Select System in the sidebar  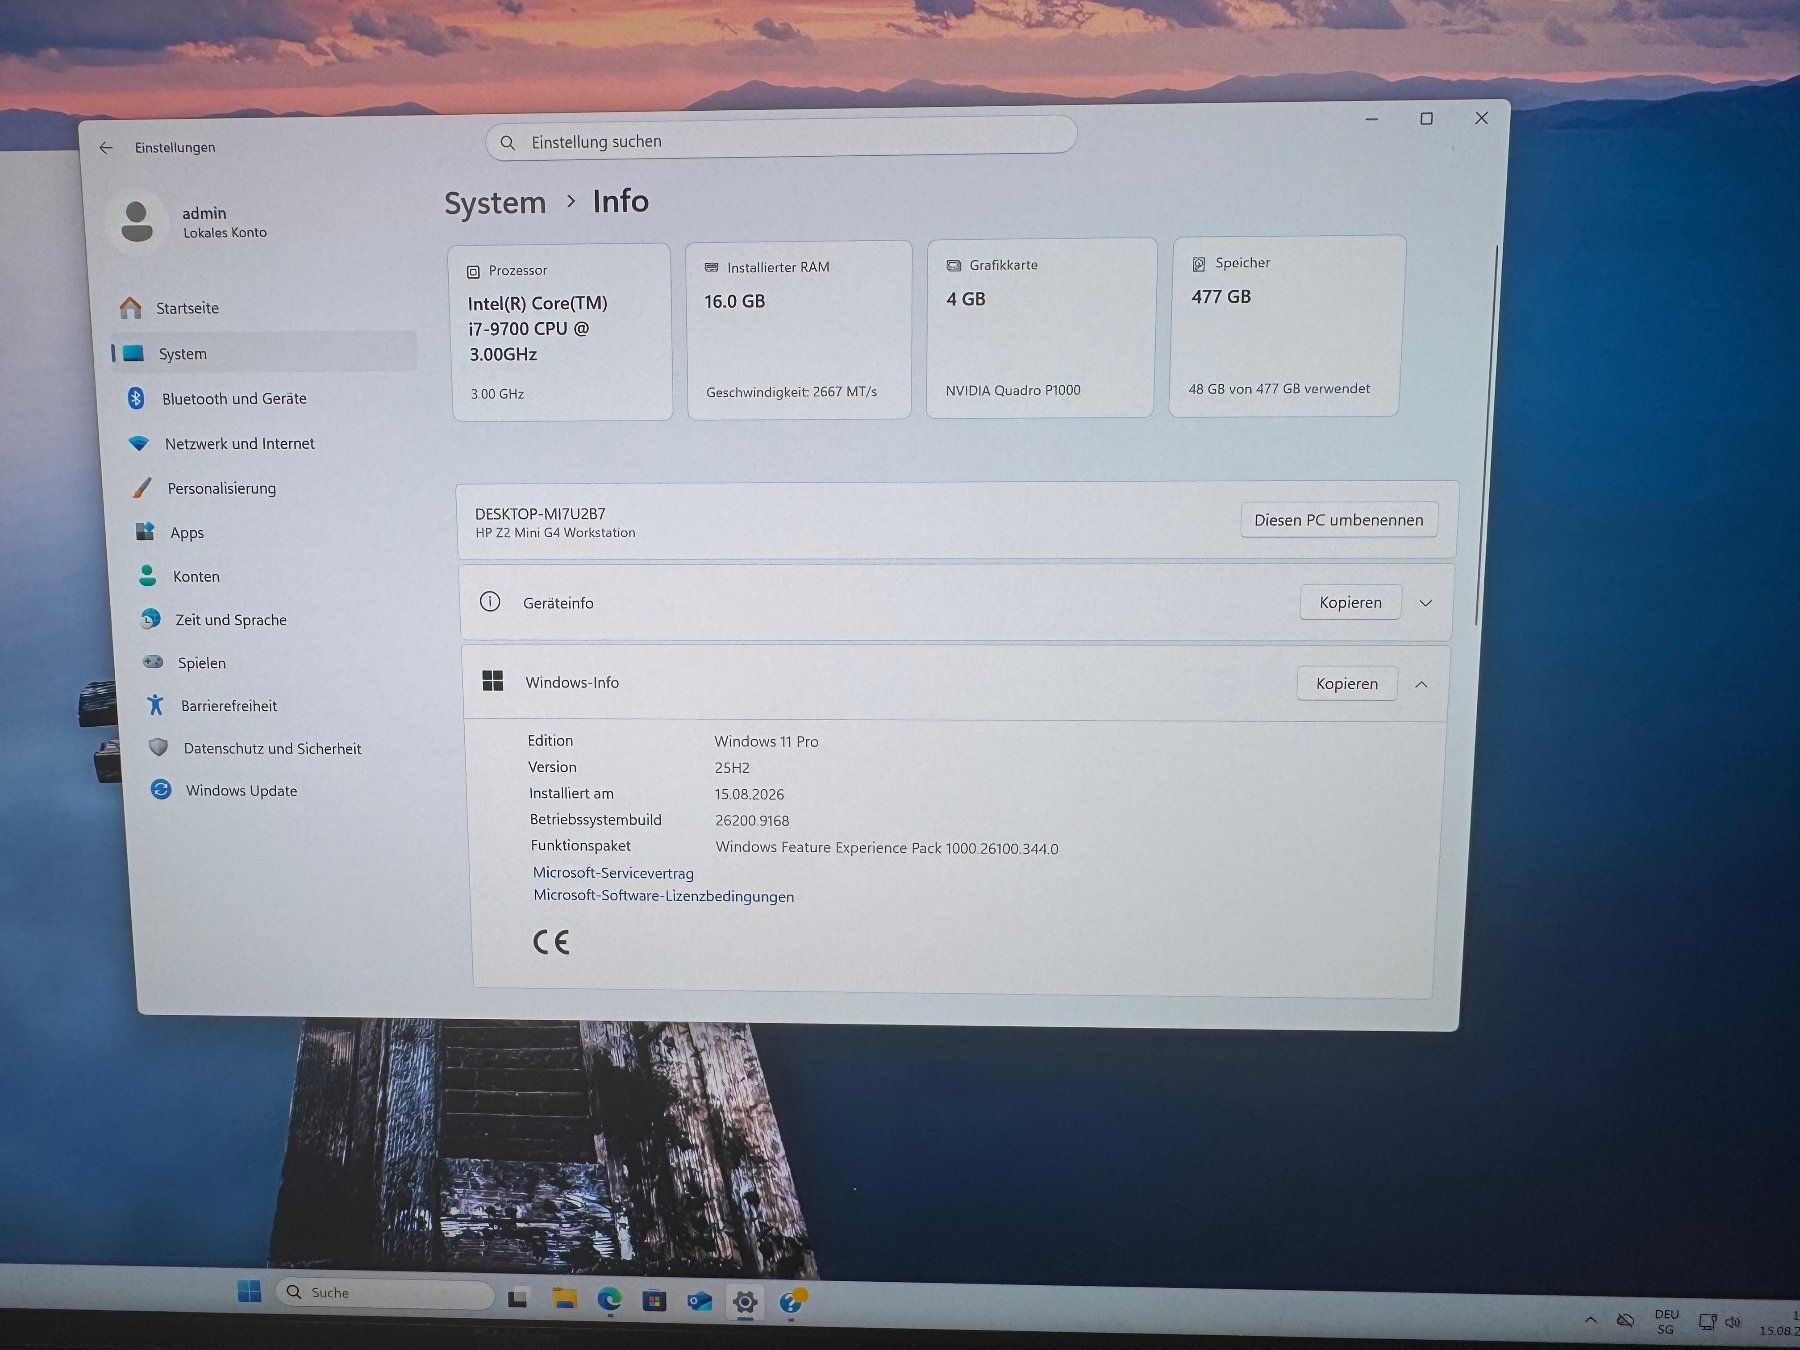tap(263, 353)
